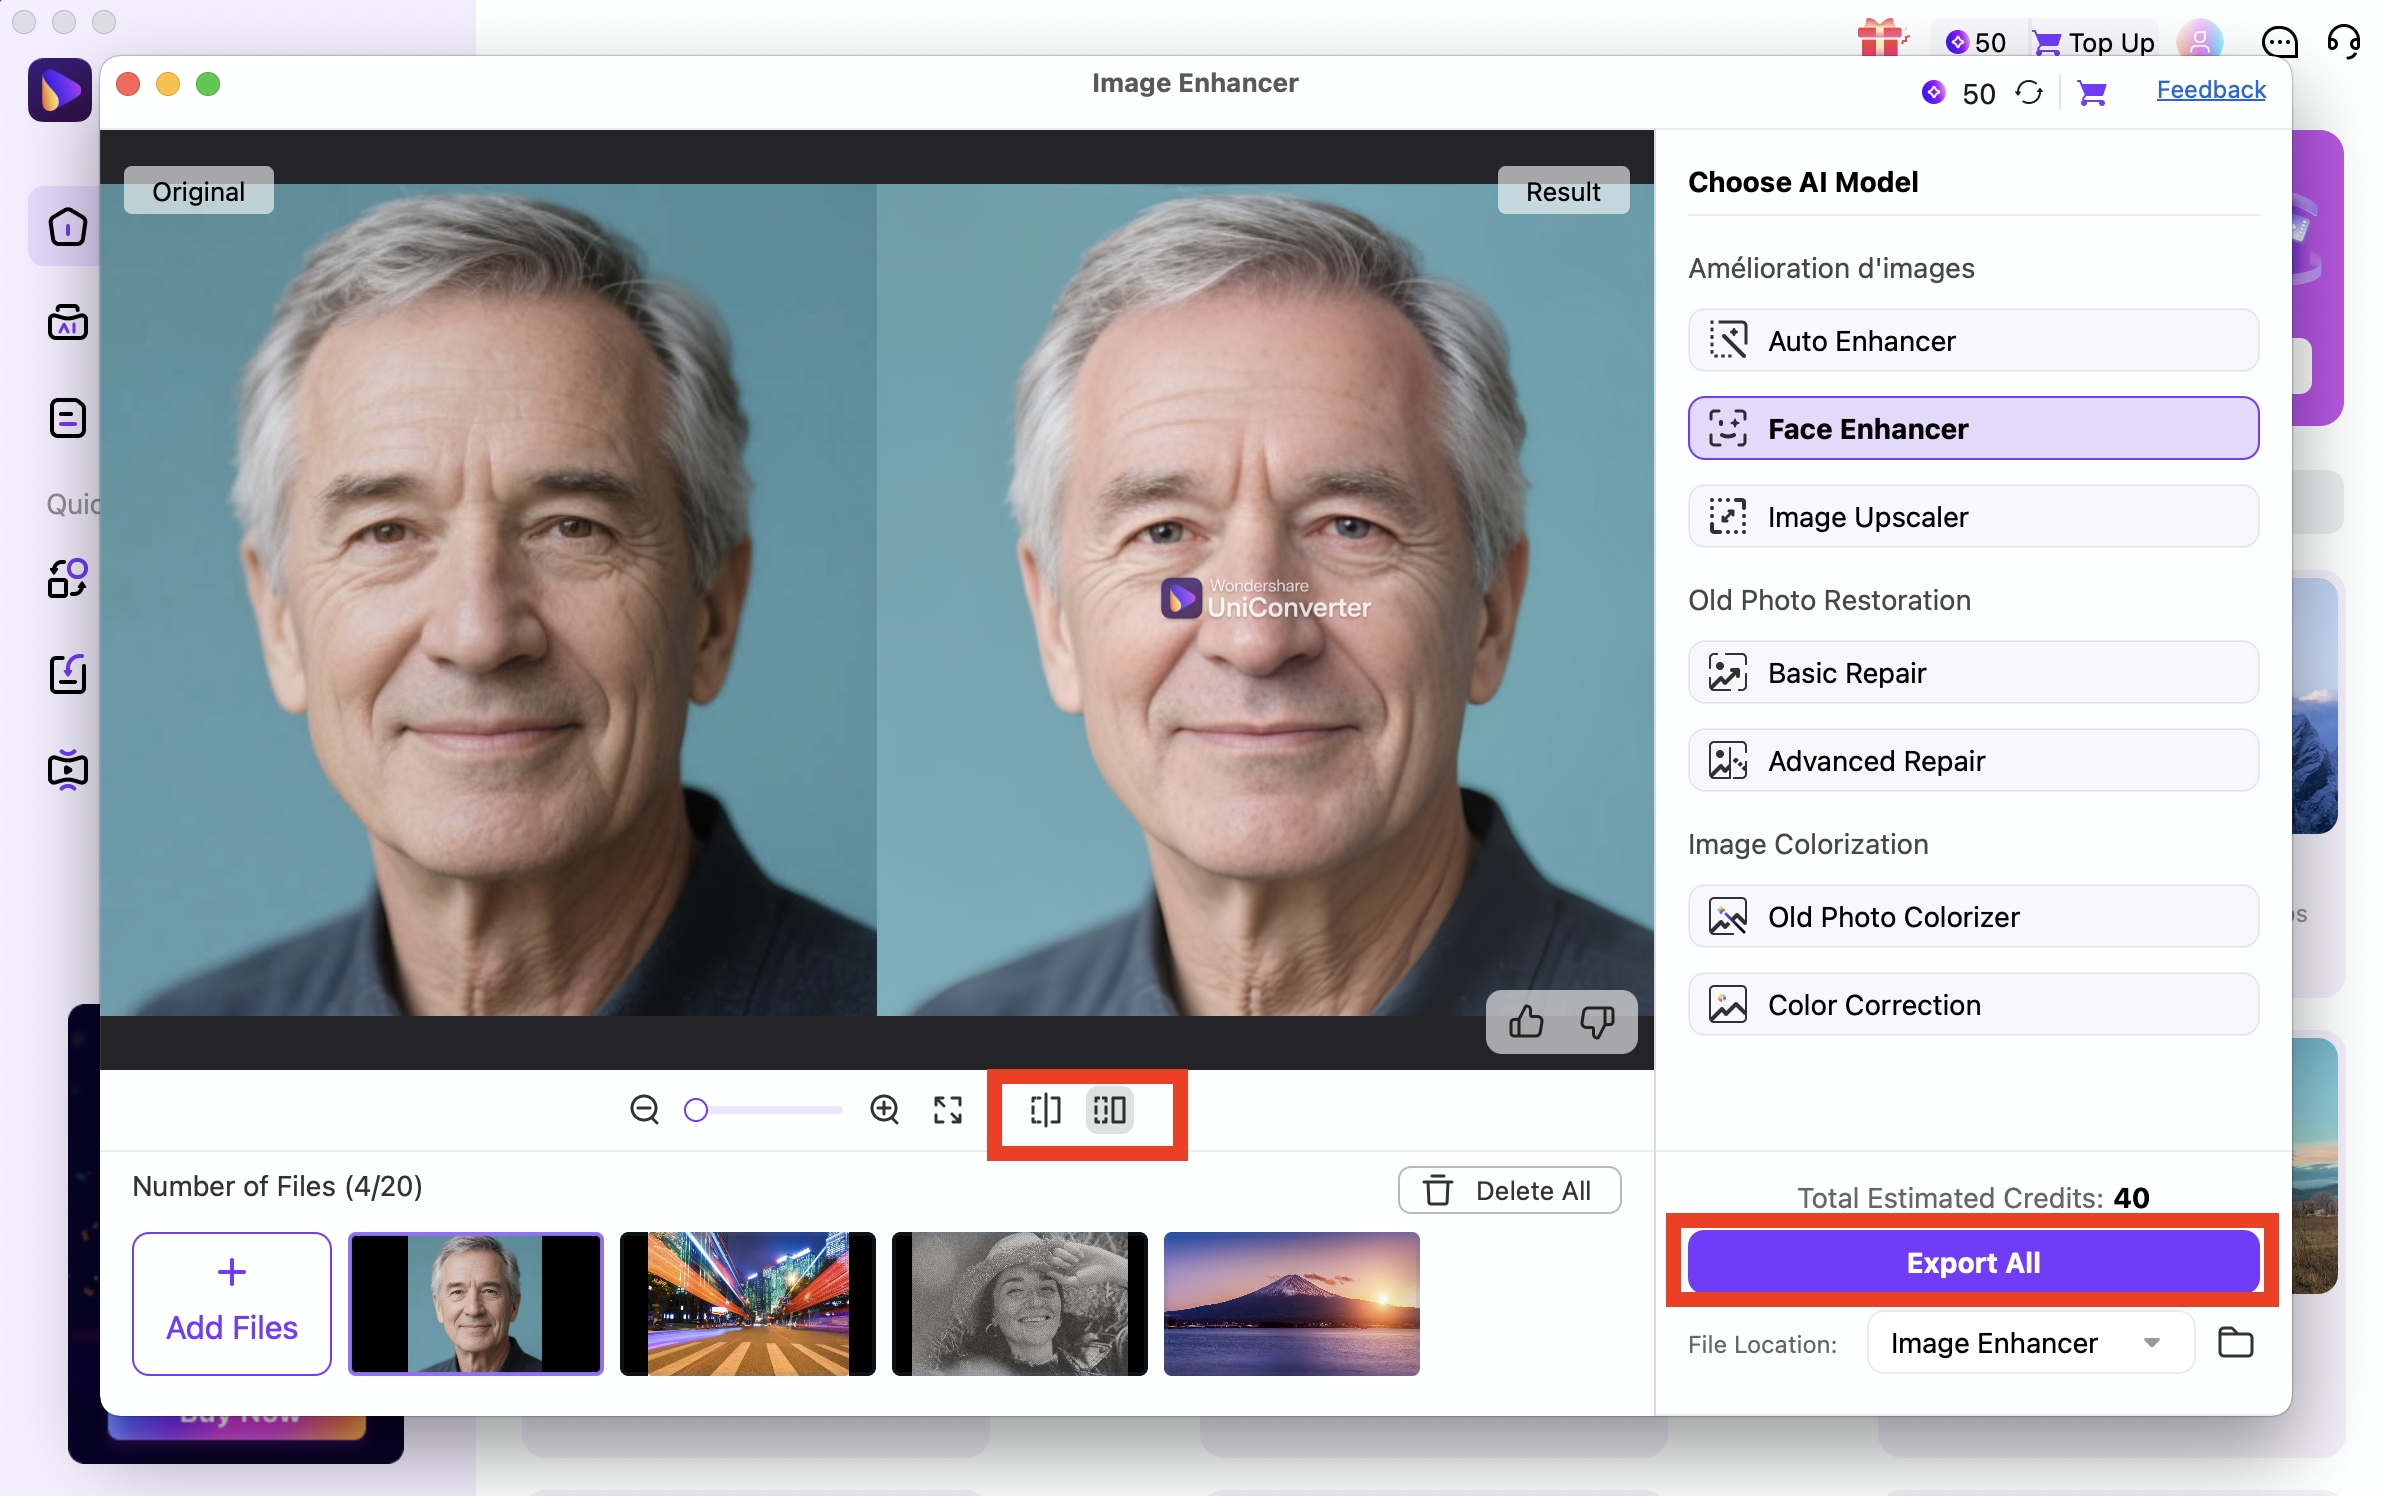Refresh credit balance using the sync icon
The height and width of the screenshot is (1496, 2384).
coord(2031,92)
